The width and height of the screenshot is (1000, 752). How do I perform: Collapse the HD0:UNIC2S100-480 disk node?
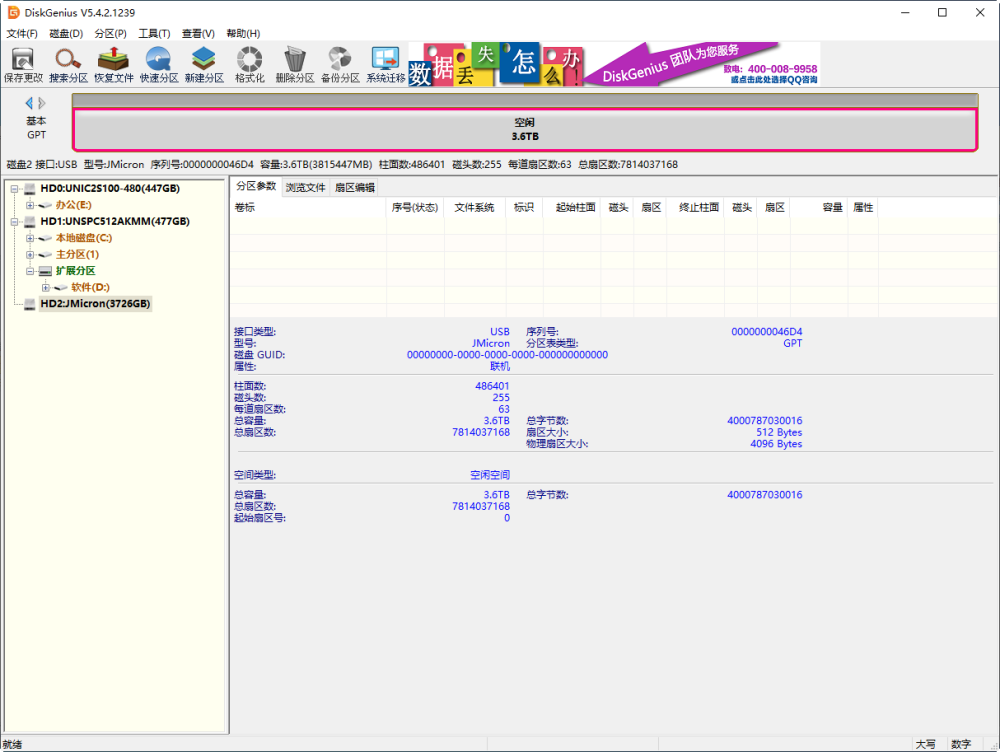(14, 189)
